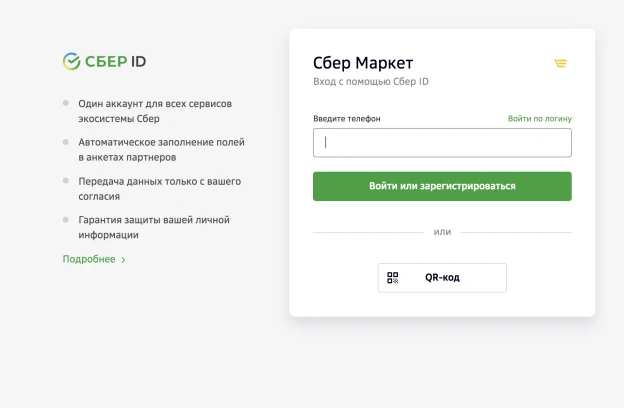Image resolution: width=624 pixels, height=408 pixels.
Task: Click the Вход с помощью Сбер ID subtitle
Action: tap(371, 82)
